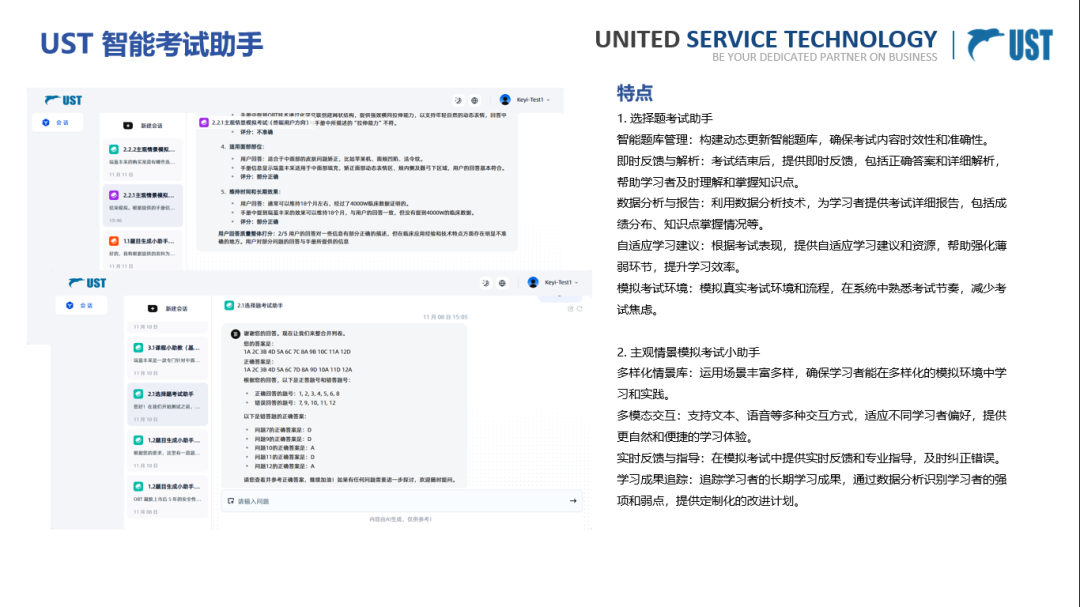Viewport: 1080px width, 607px height.
Task: Open 2.2.1主观情景模拟 conversation in upper window list
Action: pyautogui.click(x=143, y=205)
